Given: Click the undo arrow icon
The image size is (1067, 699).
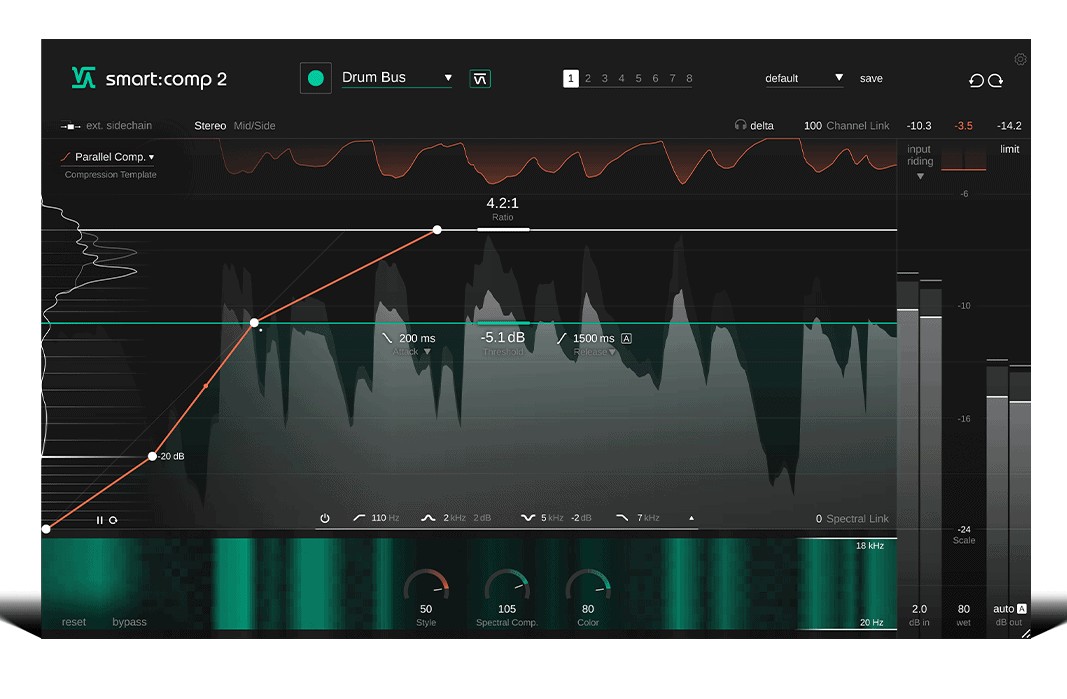Looking at the screenshot, I should [x=976, y=80].
